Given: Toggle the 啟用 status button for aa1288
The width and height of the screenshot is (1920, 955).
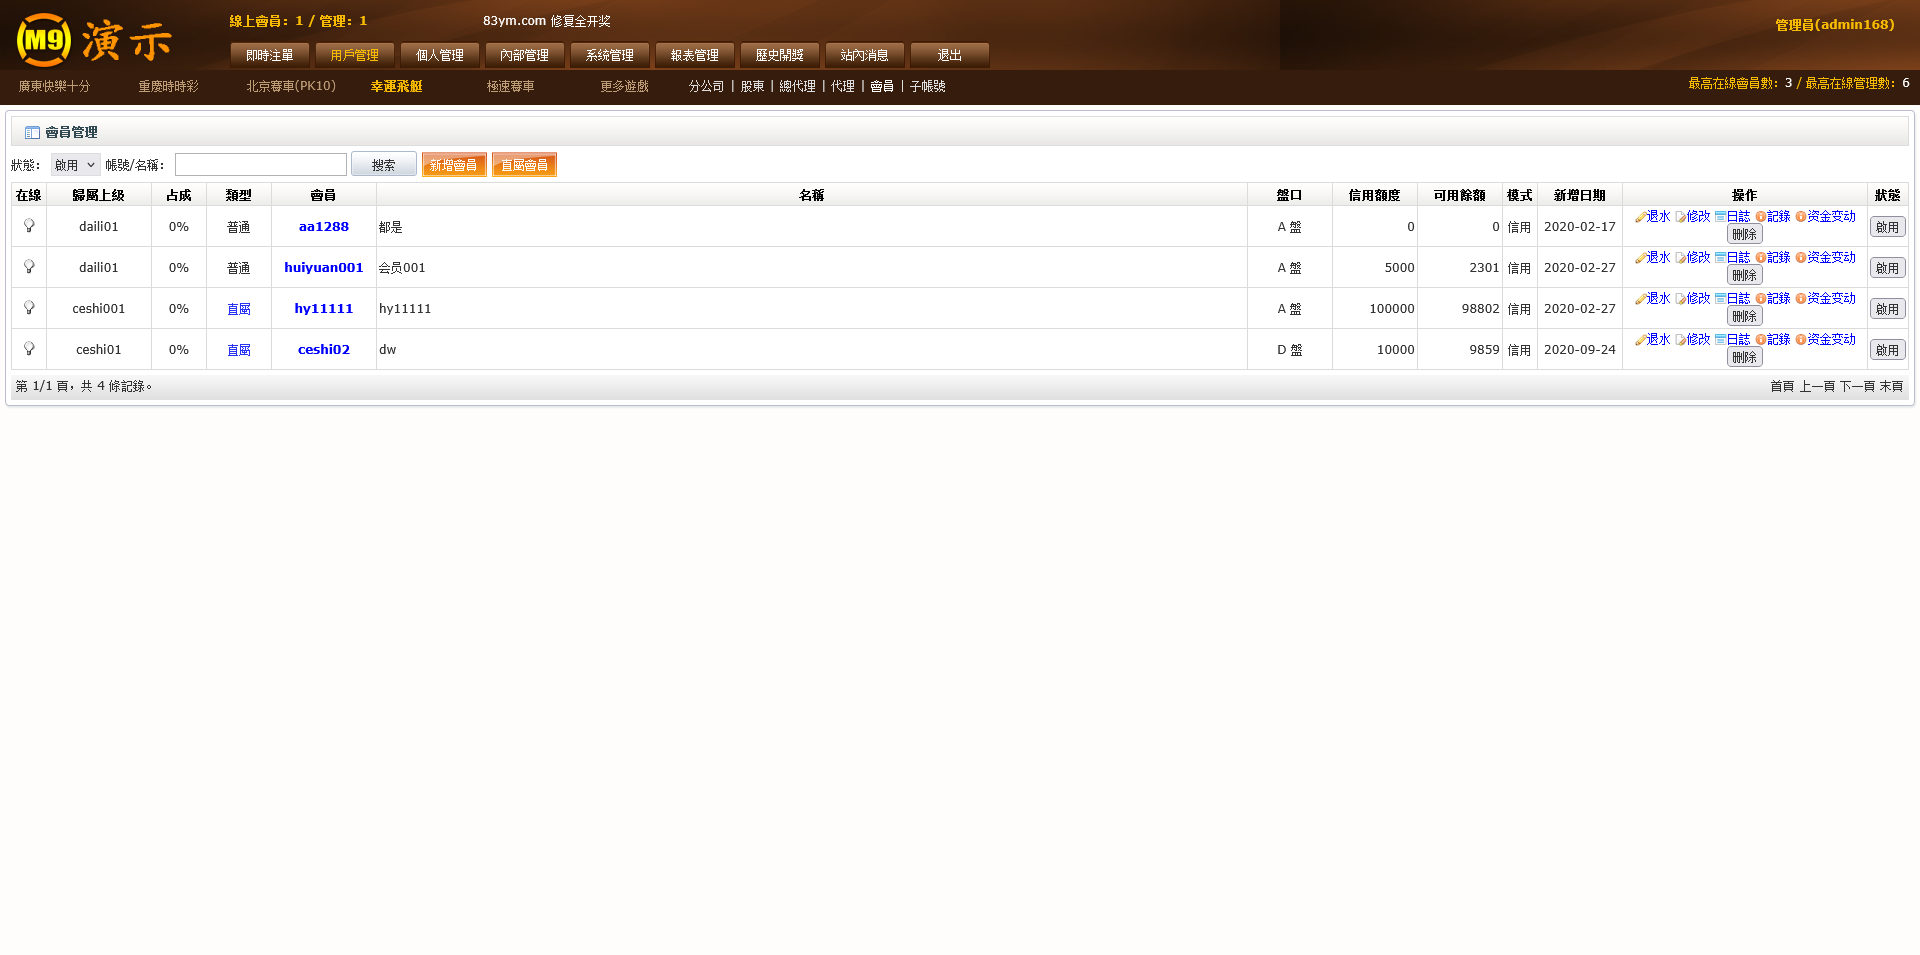Looking at the screenshot, I should pyautogui.click(x=1887, y=227).
